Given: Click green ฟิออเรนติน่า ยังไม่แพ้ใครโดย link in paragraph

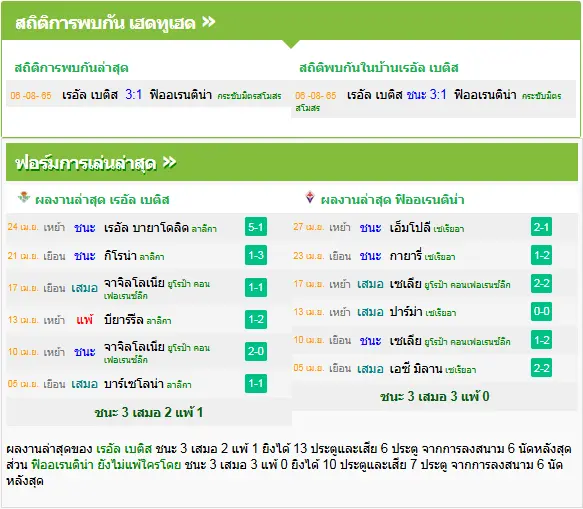Looking at the screenshot, I should click(106, 465).
